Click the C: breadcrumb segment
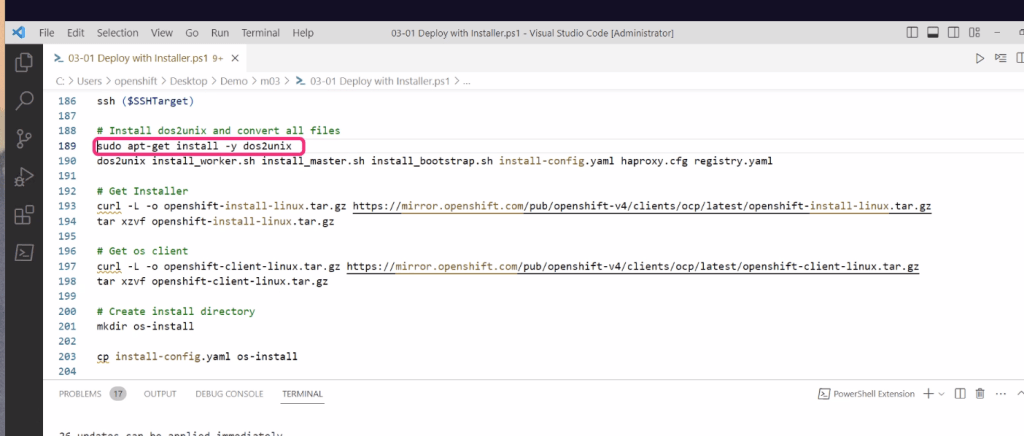The image size is (1024, 436). [60, 81]
